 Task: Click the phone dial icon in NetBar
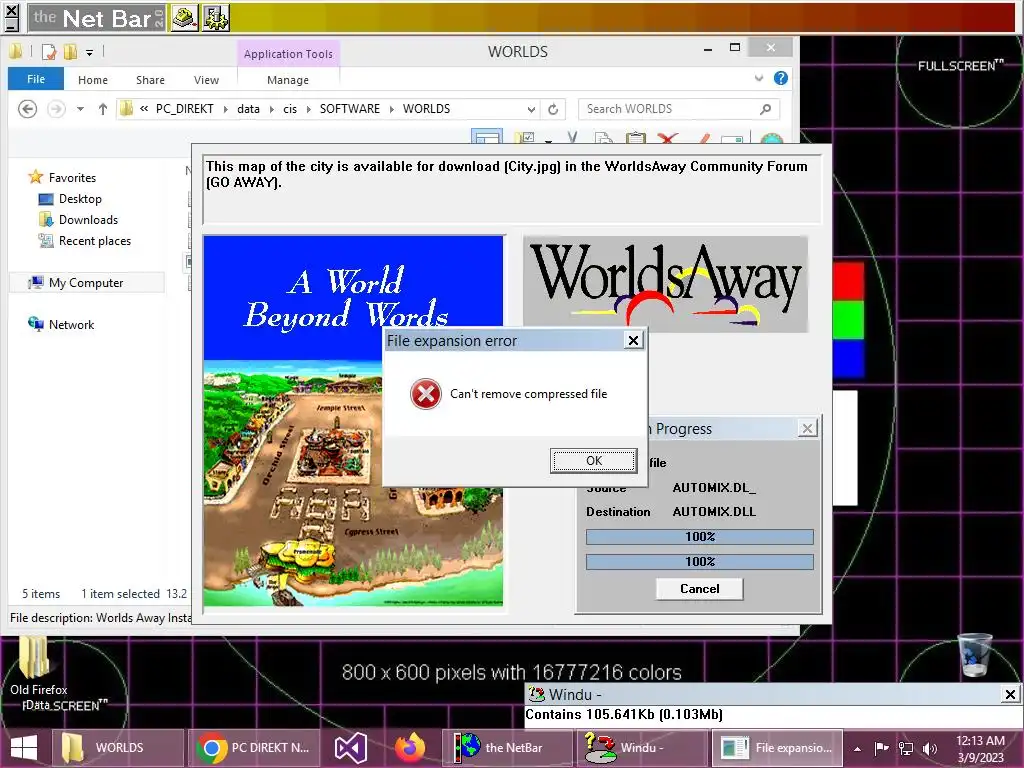[x=184, y=18]
